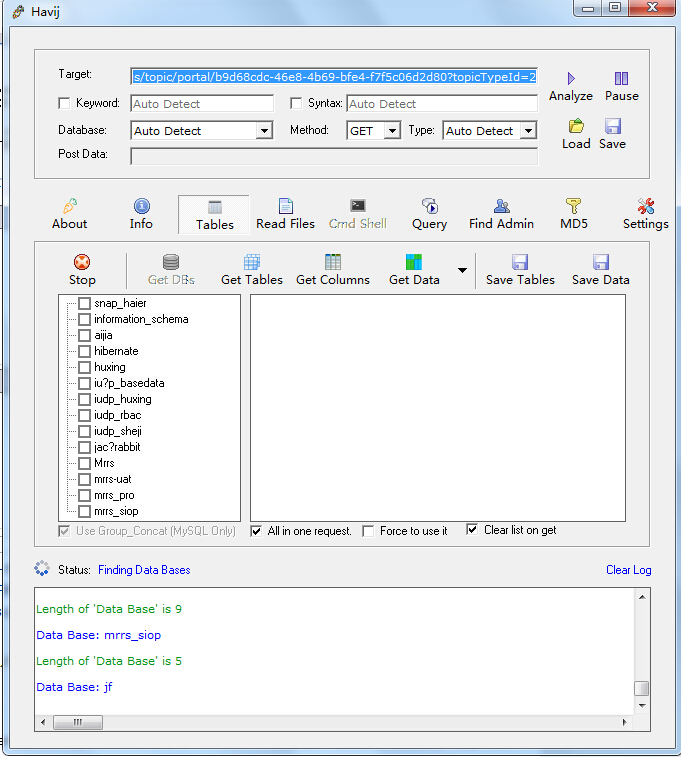Open the Database Auto Detect dropdown

pyautogui.click(x=264, y=131)
